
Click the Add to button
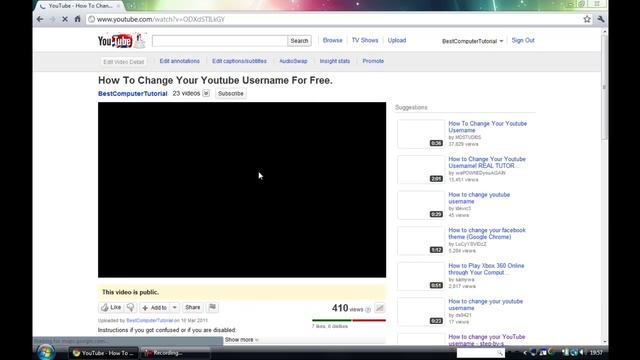pyautogui.click(x=155, y=307)
